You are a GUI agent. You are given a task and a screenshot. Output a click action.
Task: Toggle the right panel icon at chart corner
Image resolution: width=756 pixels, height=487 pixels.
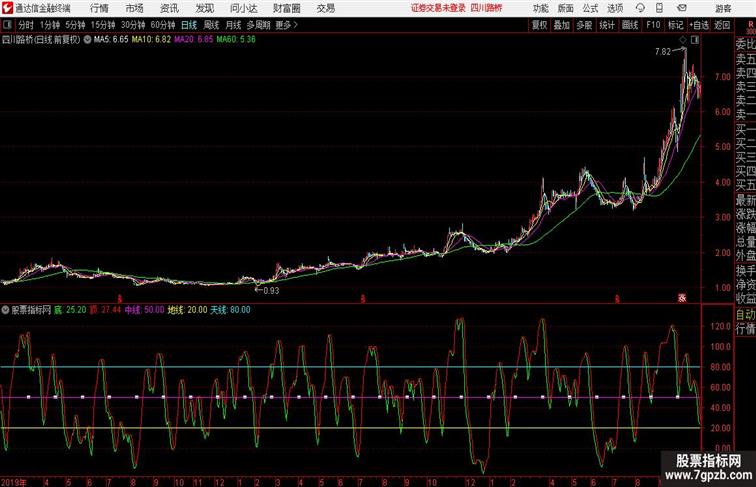pyautogui.click(x=695, y=40)
